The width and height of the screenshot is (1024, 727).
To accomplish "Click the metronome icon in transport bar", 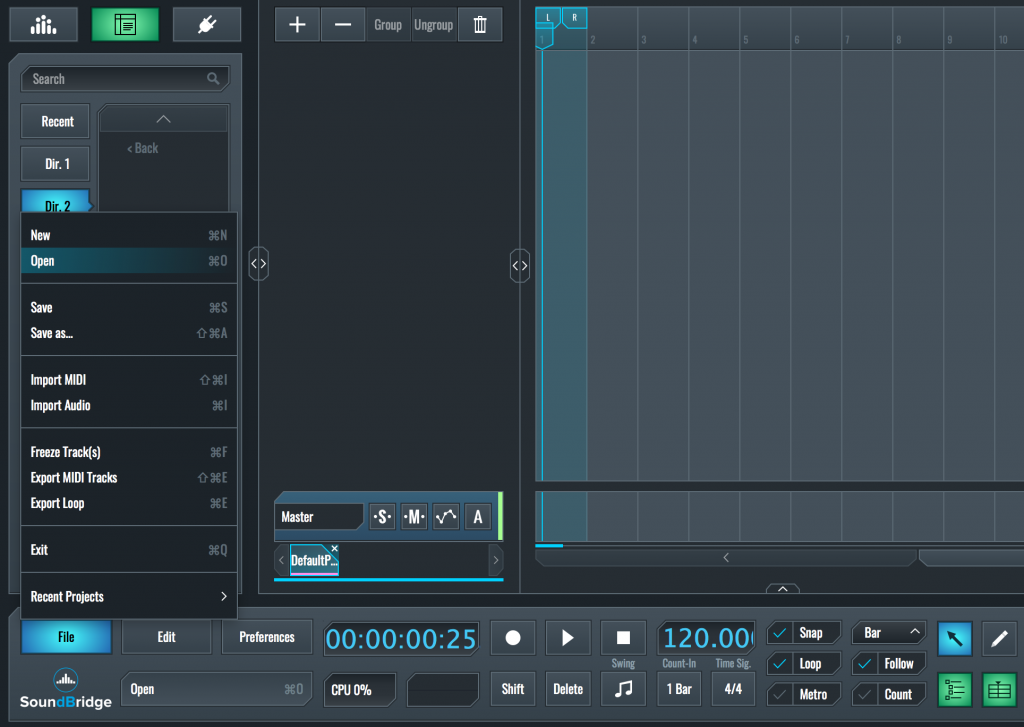I will pyautogui.click(x=623, y=689).
